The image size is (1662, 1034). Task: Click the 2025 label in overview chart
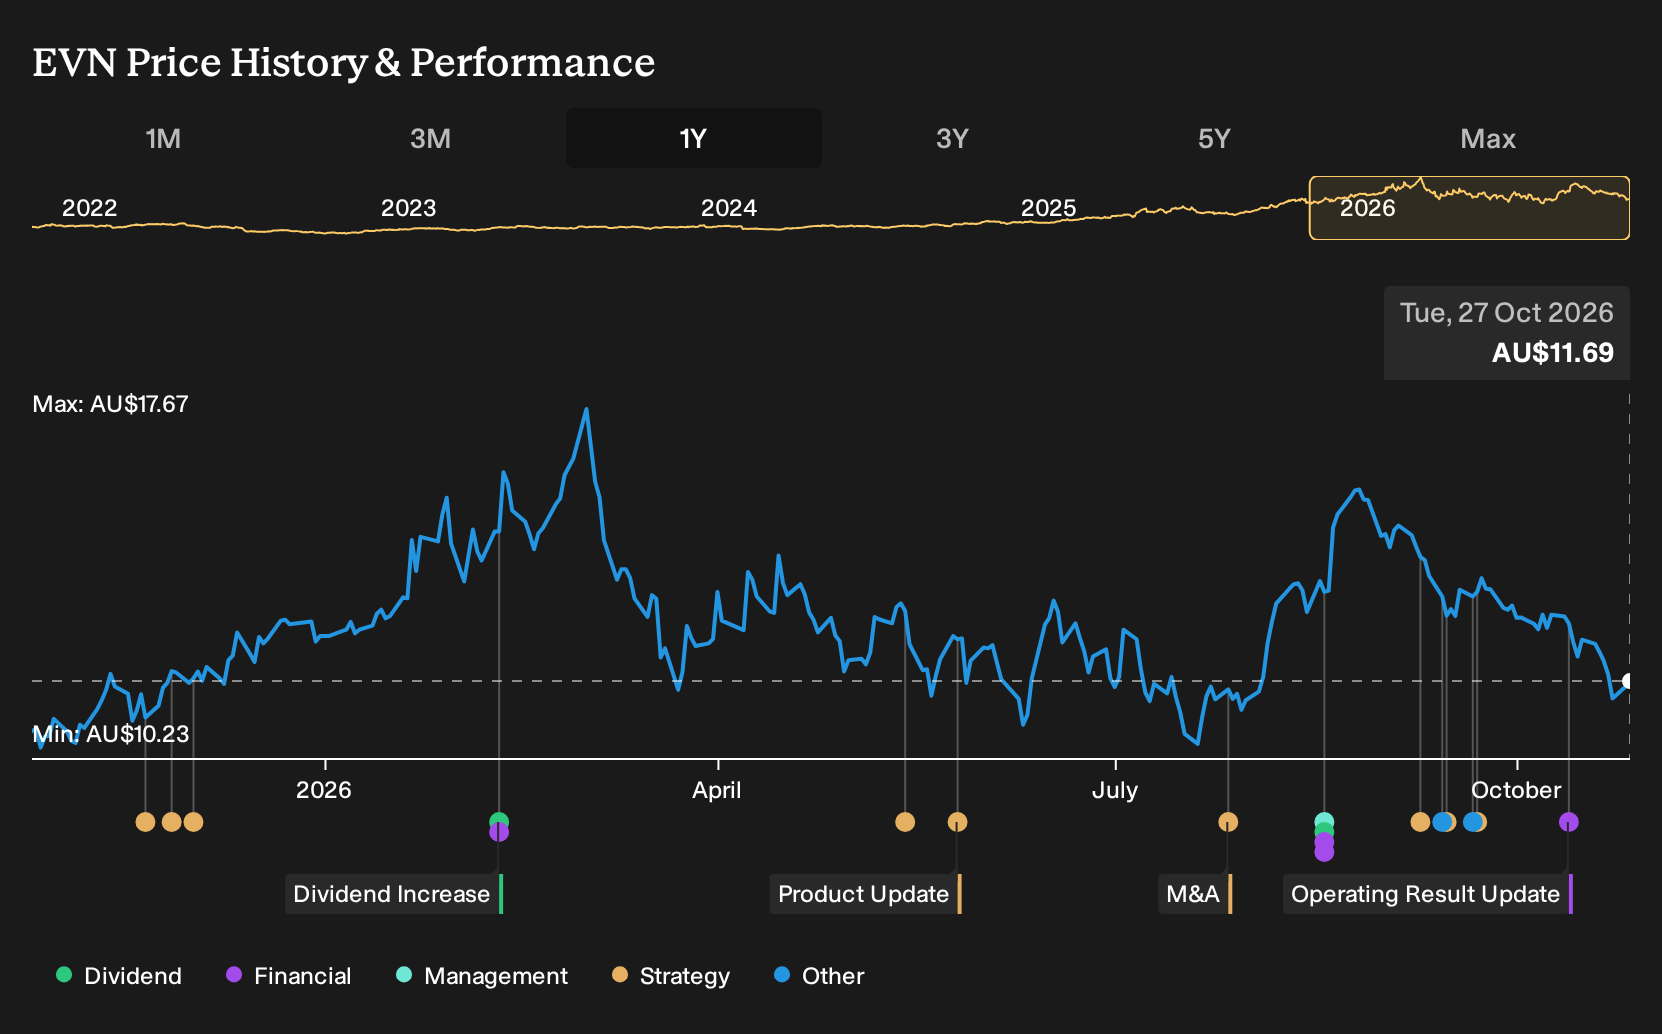[1048, 208]
